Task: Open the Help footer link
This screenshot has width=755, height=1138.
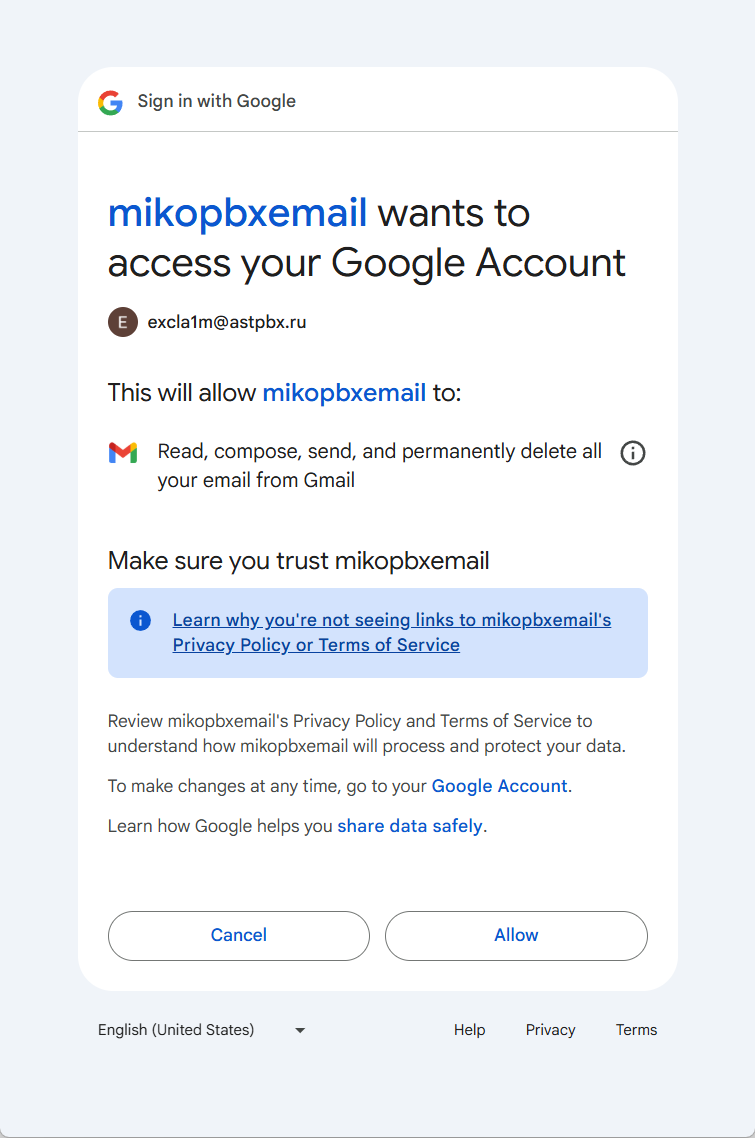Action: [x=469, y=1030]
